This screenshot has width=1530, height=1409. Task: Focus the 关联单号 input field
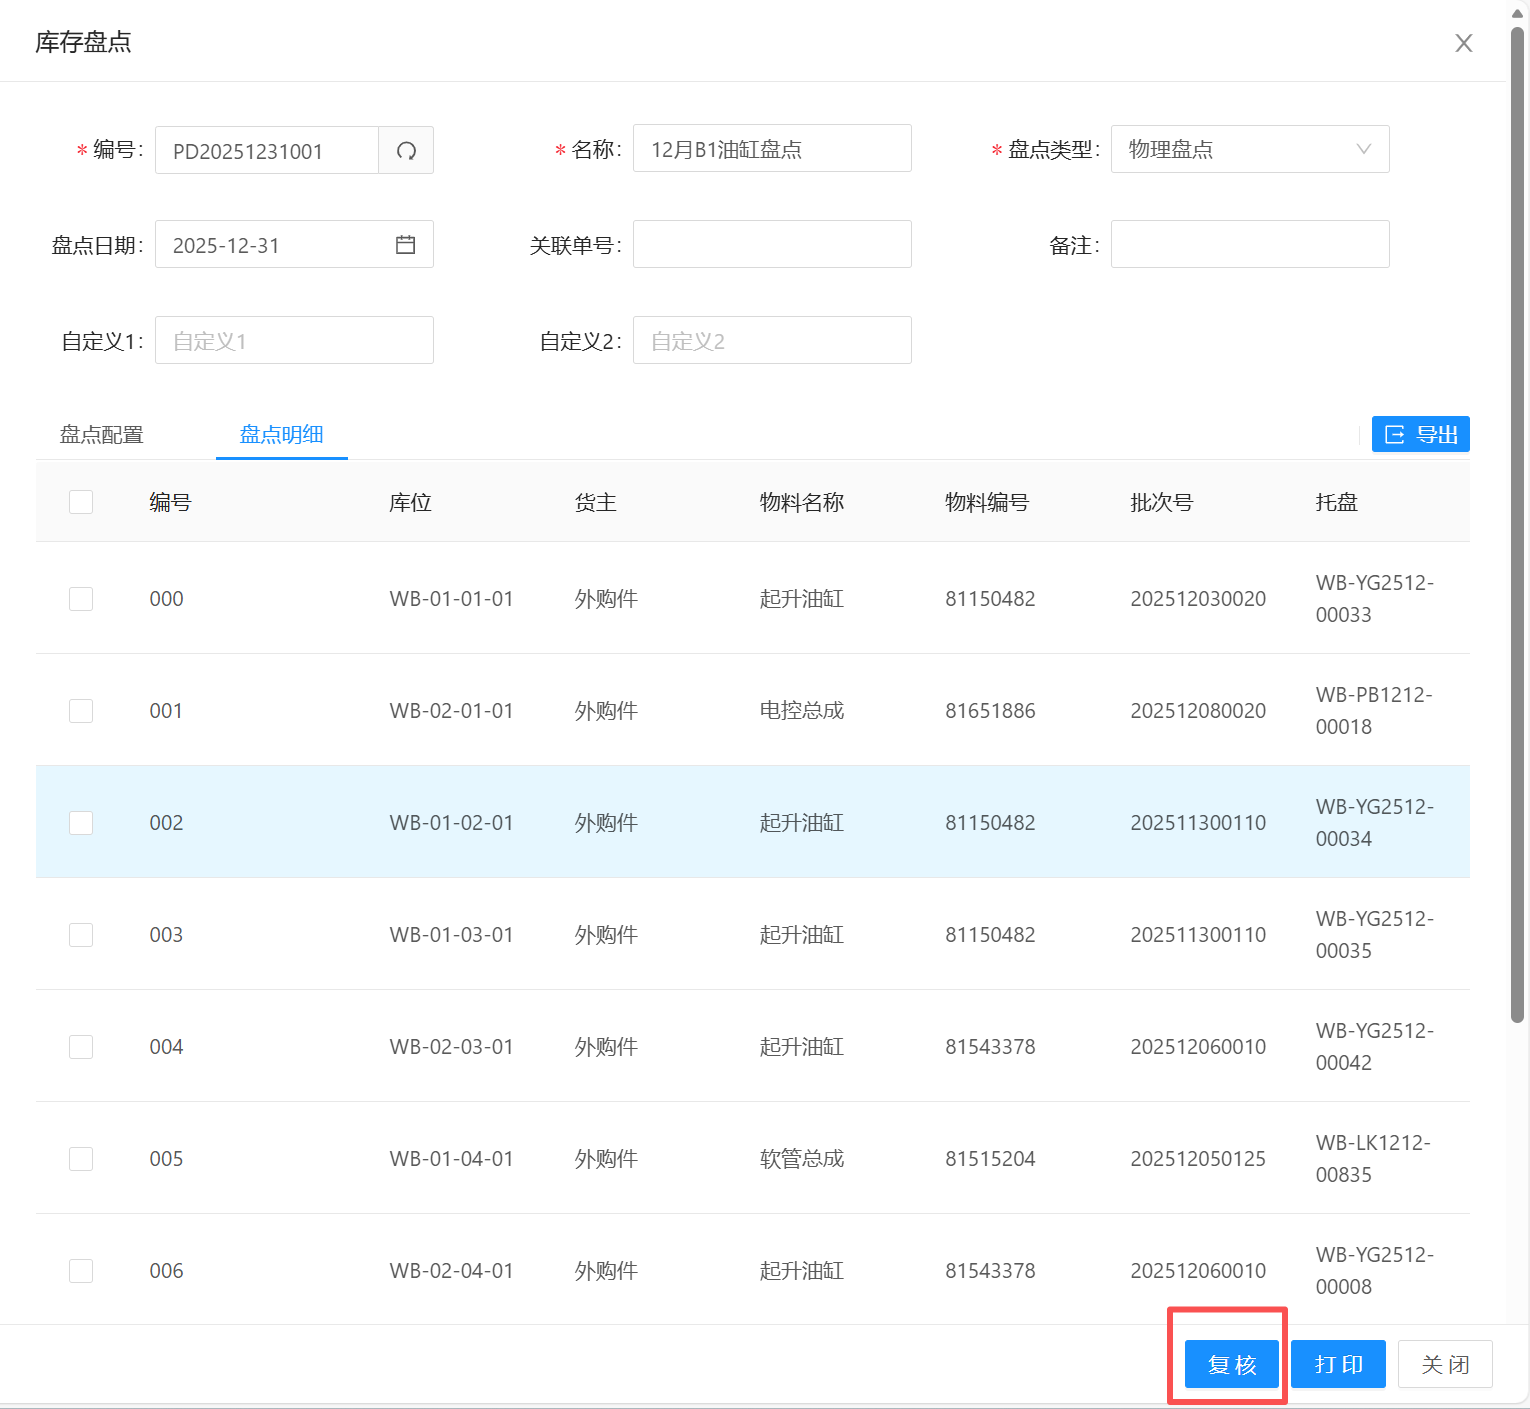click(771, 245)
